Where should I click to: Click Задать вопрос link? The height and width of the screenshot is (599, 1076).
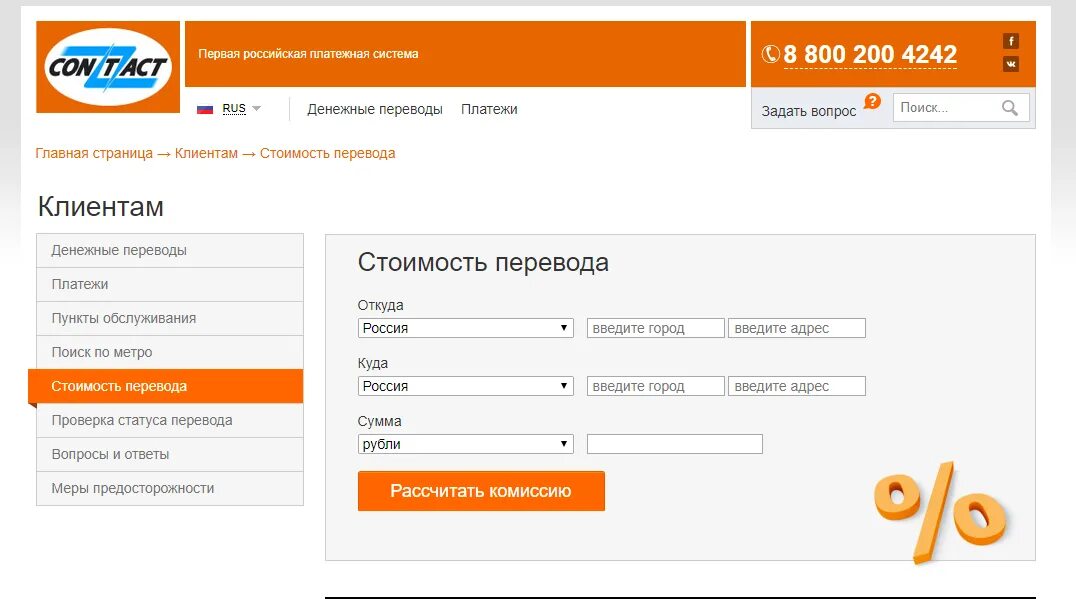809,111
